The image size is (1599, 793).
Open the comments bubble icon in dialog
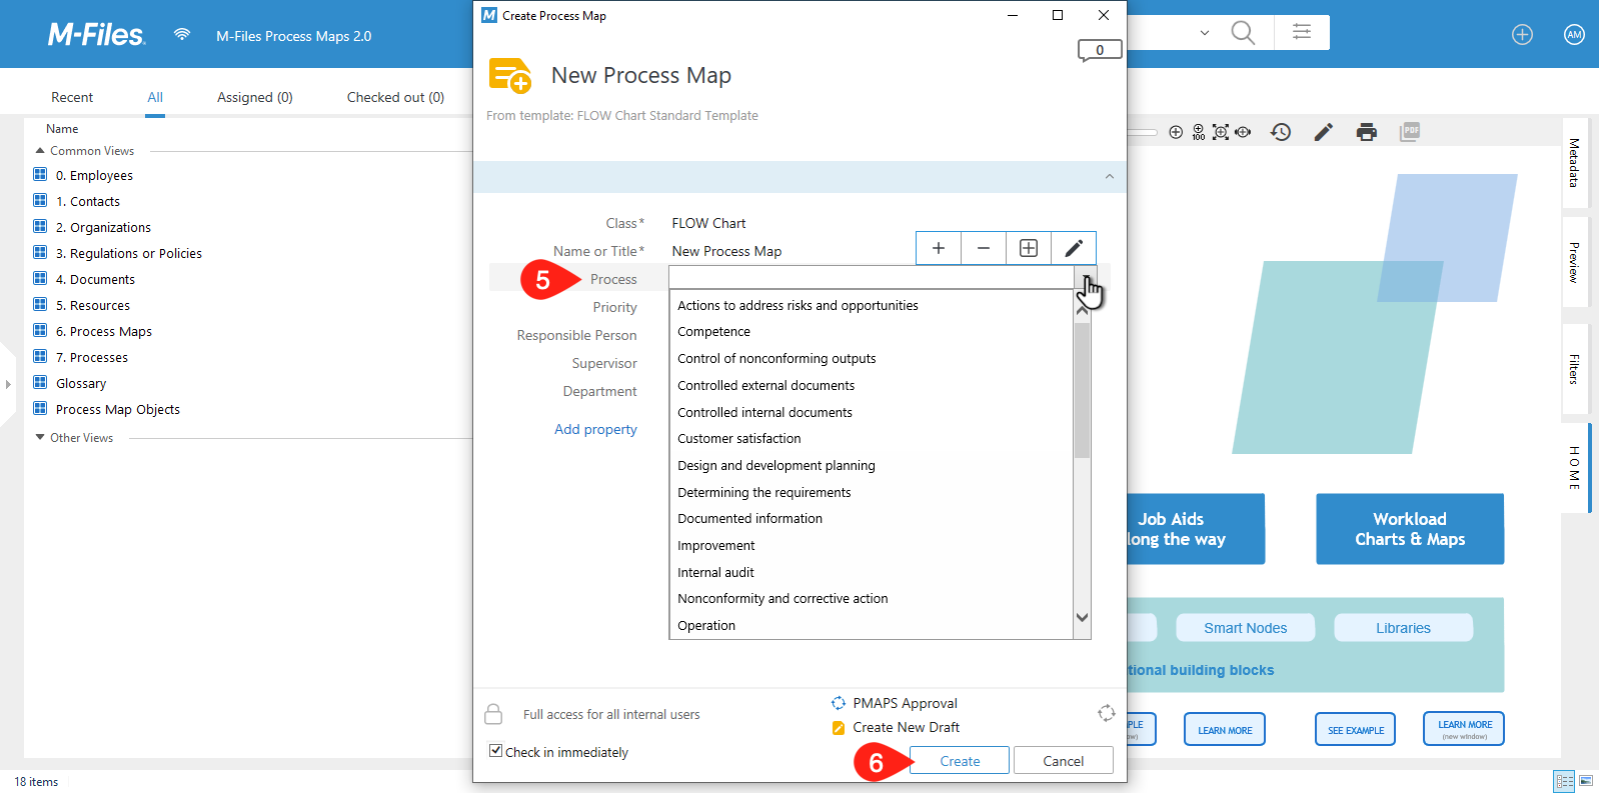point(1099,51)
